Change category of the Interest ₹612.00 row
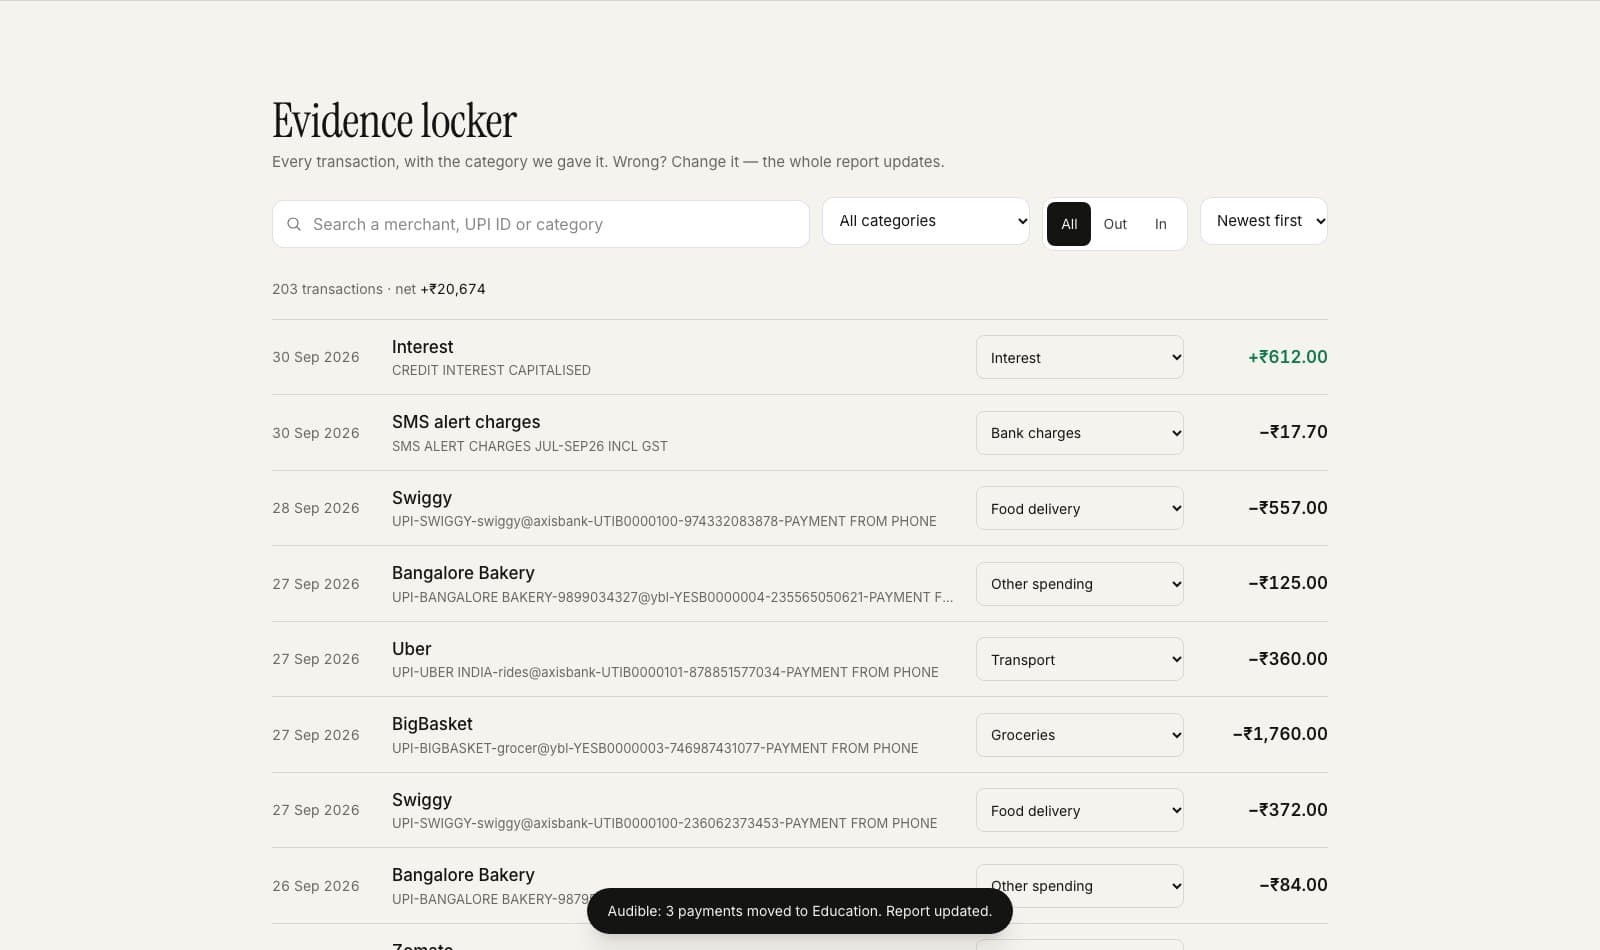This screenshot has width=1600, height=950. pyautogui.click(x=1080, y=357)
